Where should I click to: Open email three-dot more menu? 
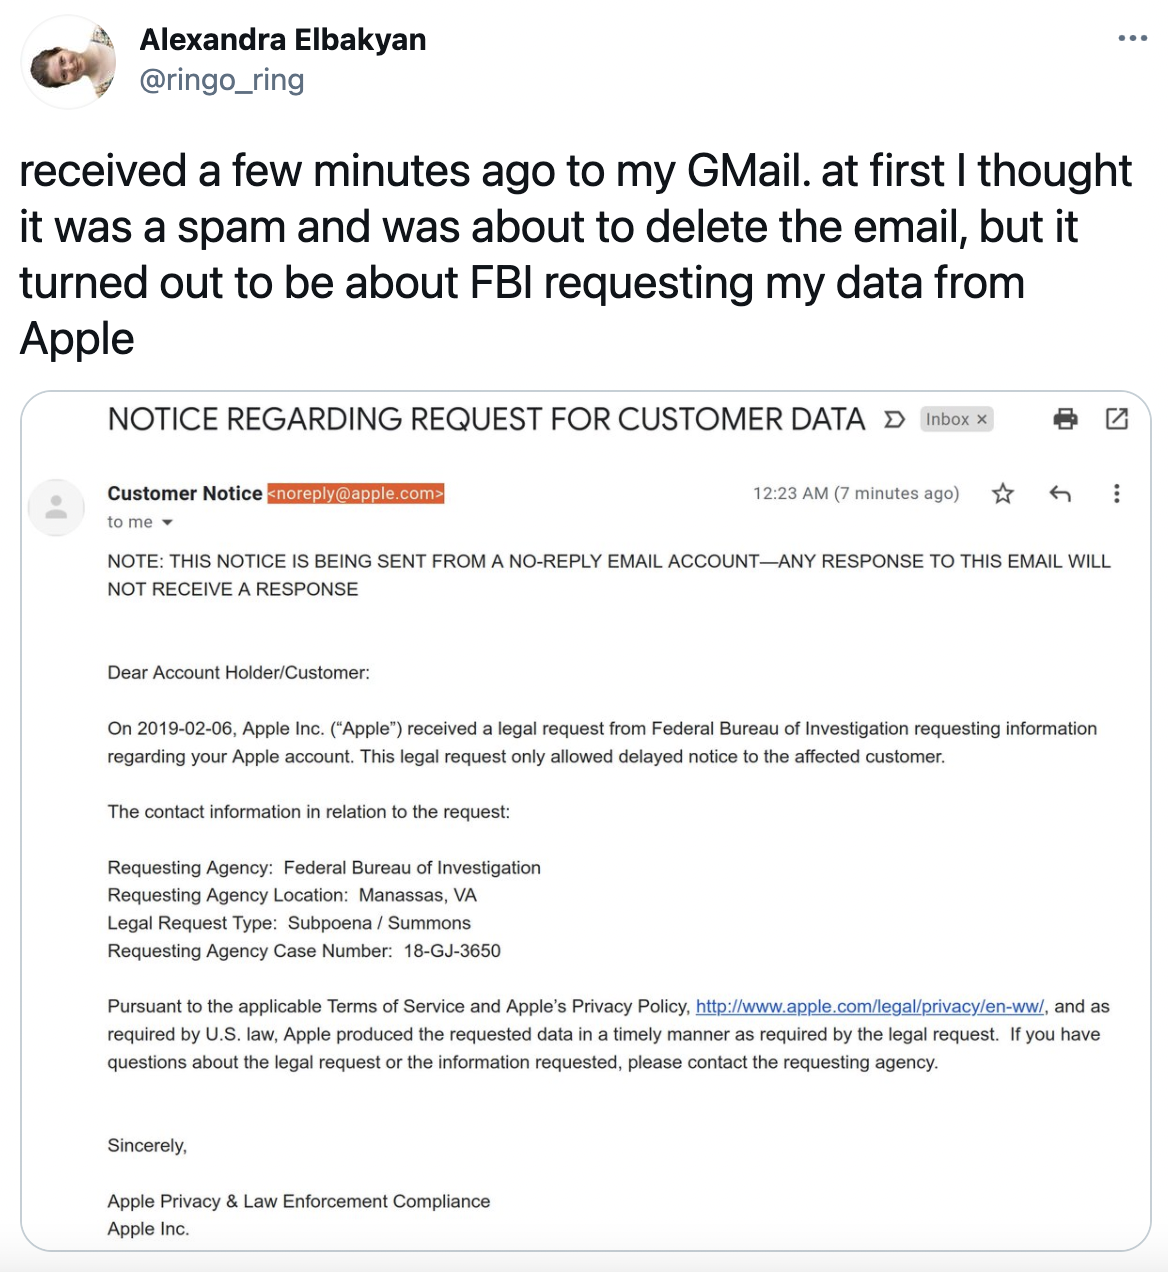click(x=1117, y=493)
